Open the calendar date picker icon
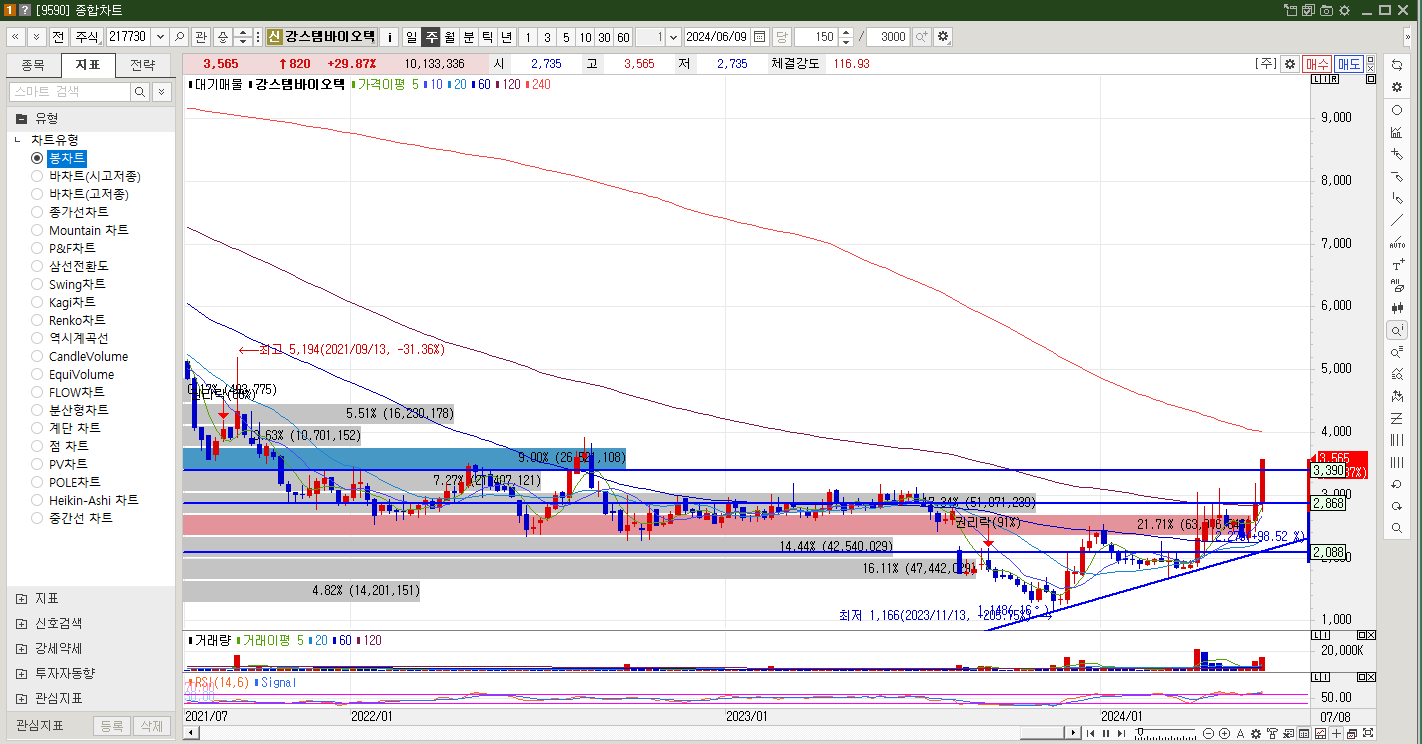1422x744 pixels. (759, 36)
